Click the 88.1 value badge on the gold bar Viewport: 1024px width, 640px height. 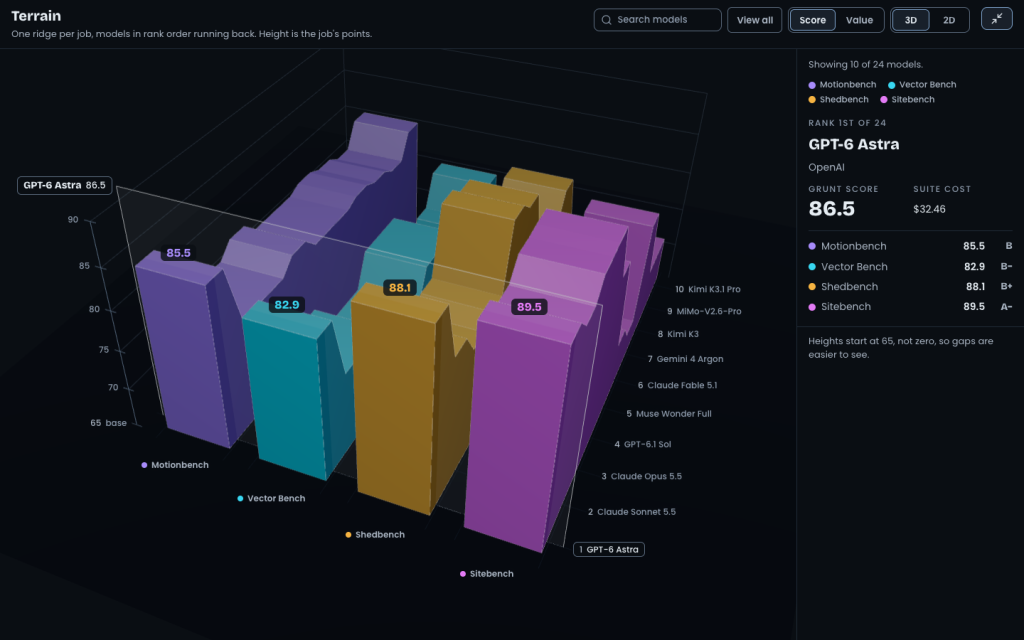point(399,287)
